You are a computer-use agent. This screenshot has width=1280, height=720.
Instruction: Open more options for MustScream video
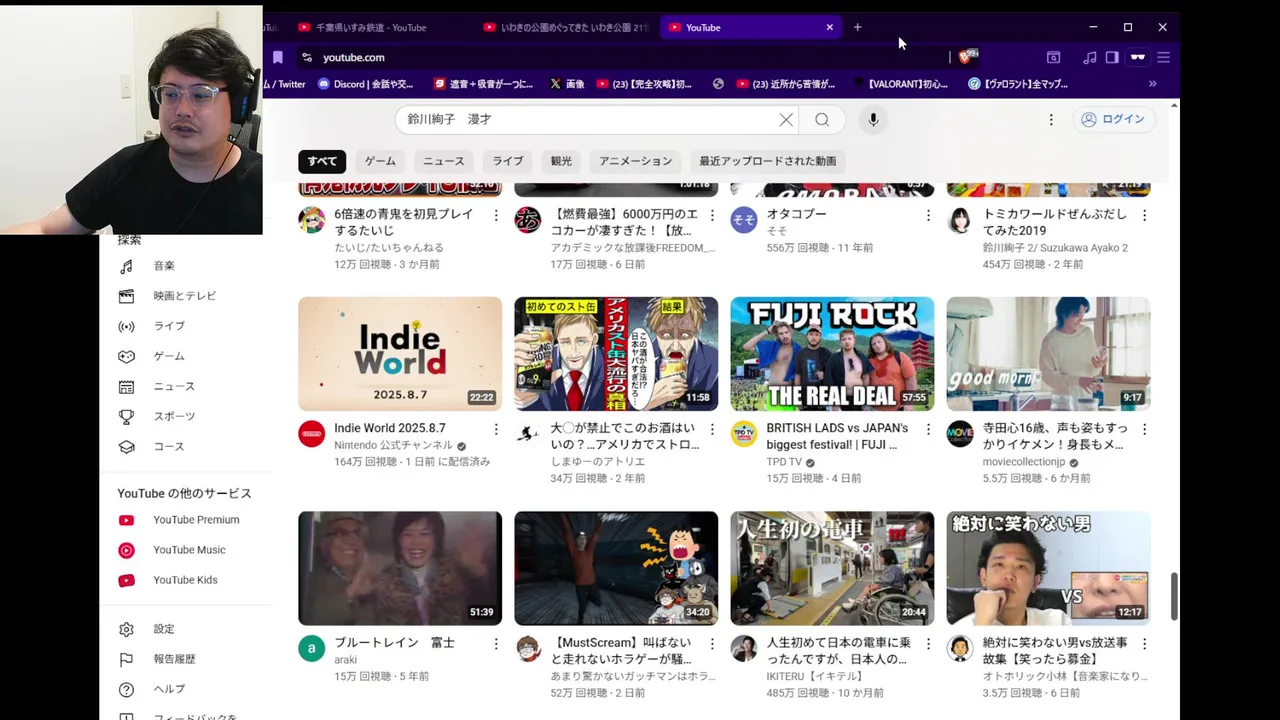(712, 644)
